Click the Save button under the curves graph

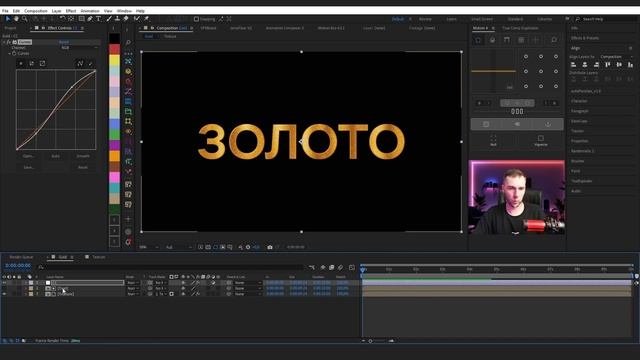pos(28,167)
